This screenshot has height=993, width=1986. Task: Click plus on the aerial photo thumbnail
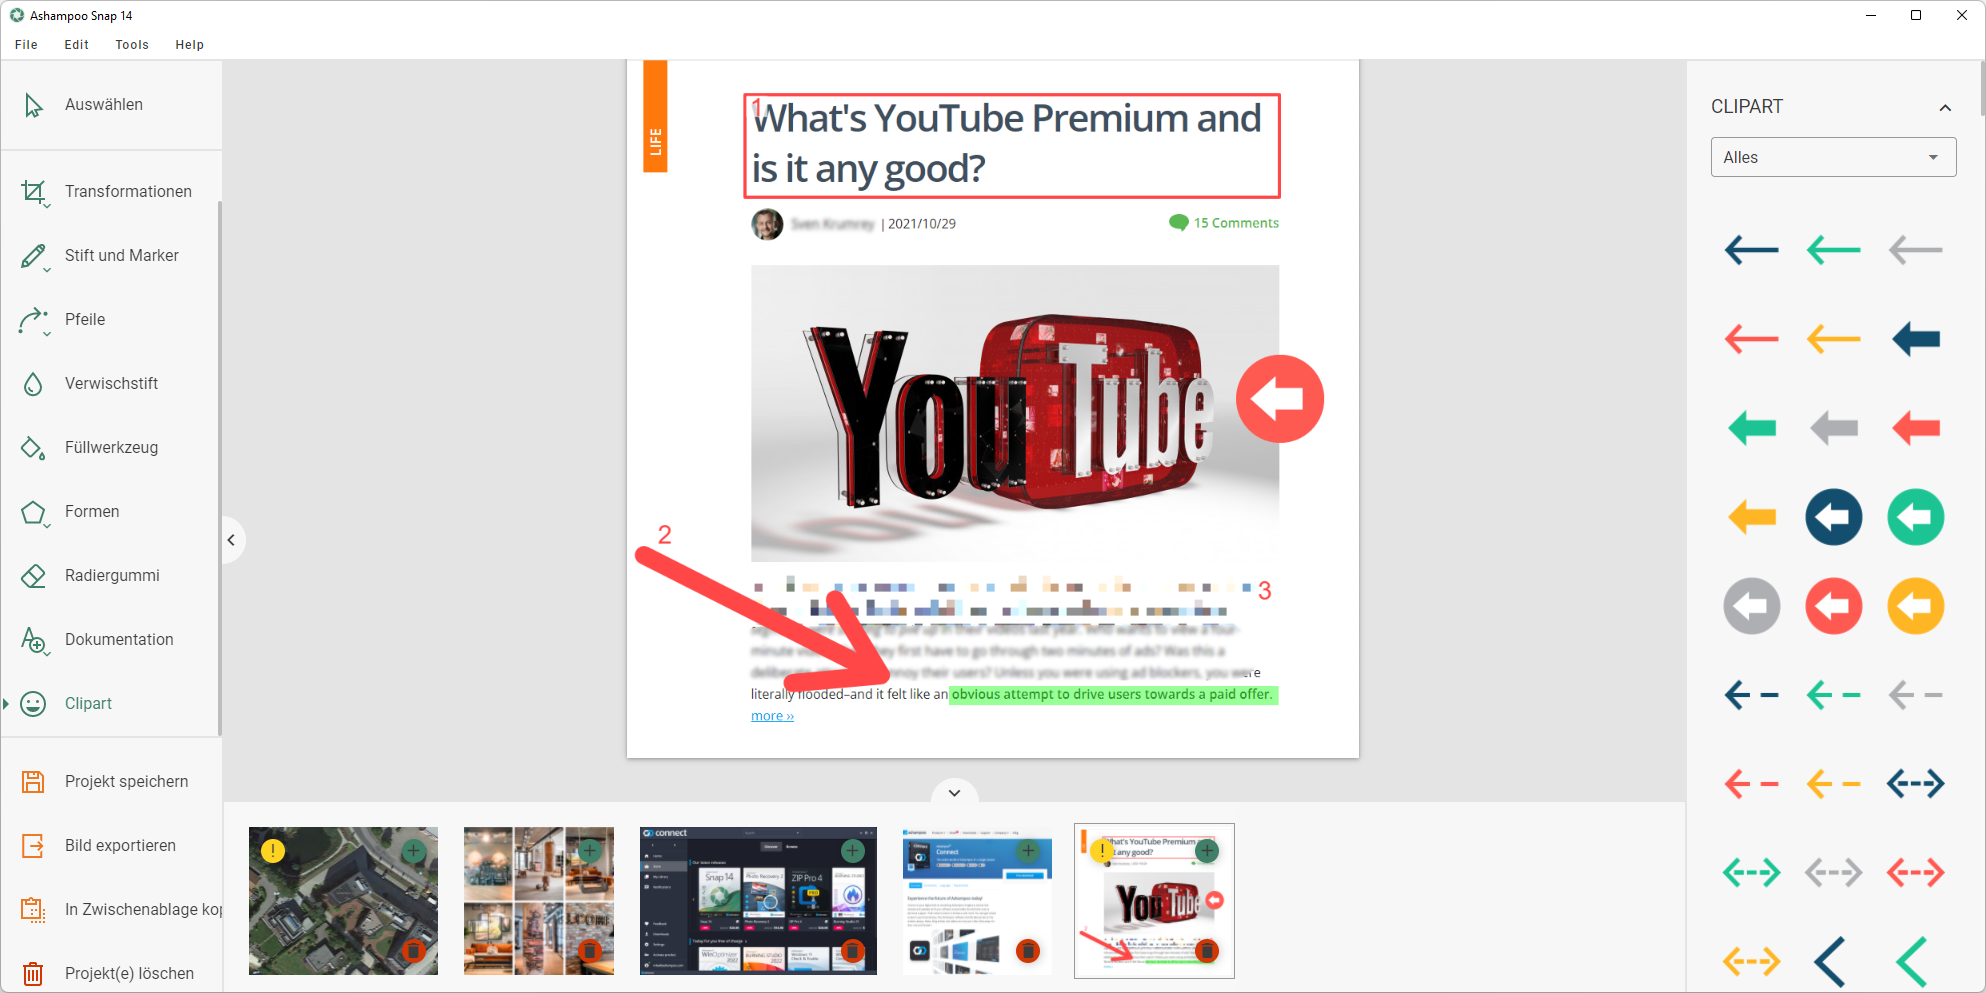(x=414, y=851)
